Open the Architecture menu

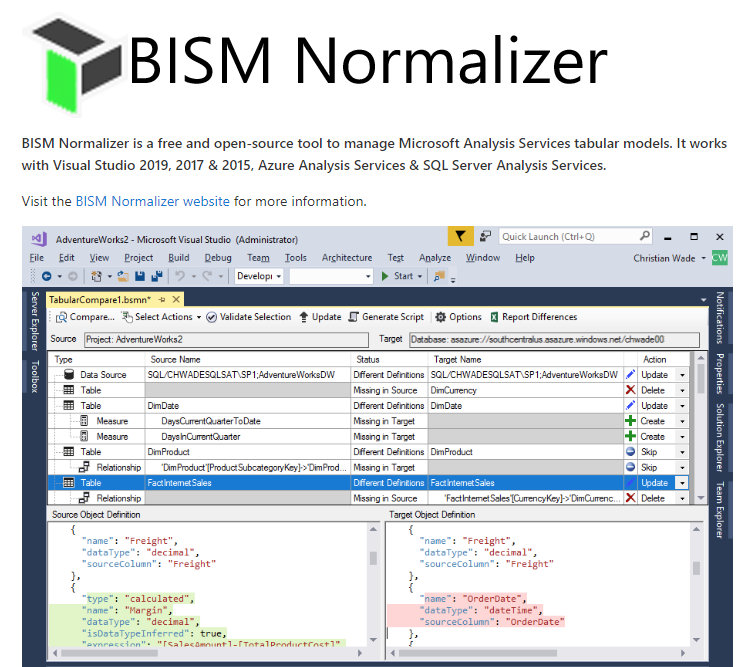[347, 258]
